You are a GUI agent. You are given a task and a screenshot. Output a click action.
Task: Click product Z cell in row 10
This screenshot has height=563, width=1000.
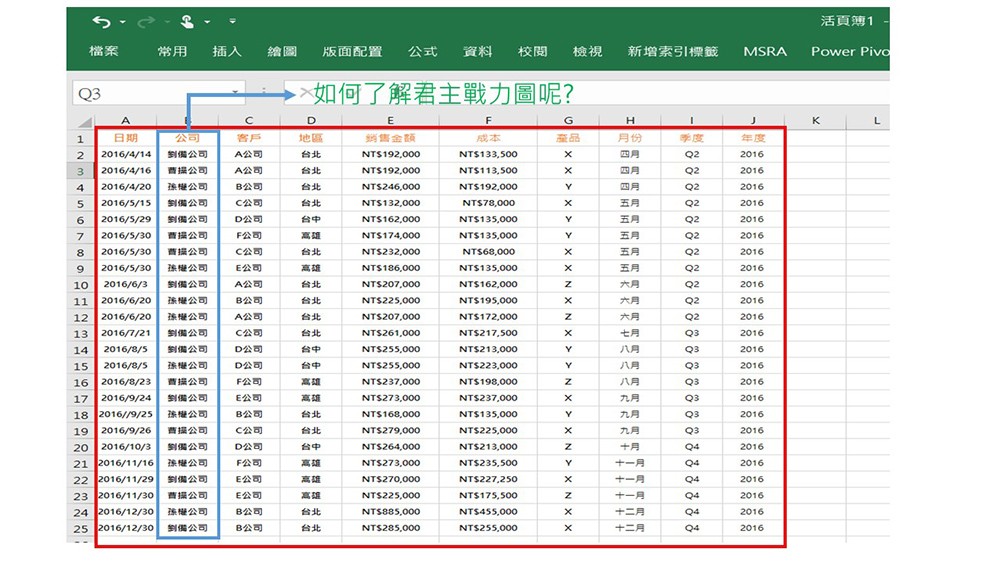[x=568, y=284]
